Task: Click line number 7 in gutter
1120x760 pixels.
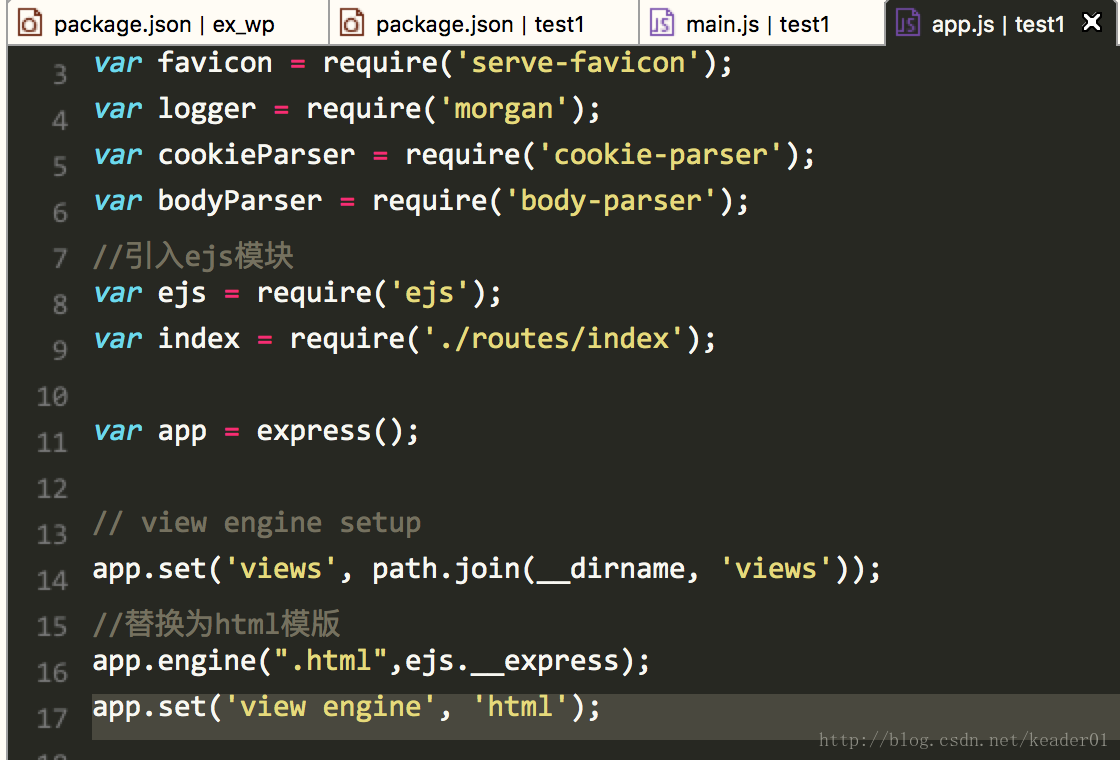Action: click(x=60, y=259)
